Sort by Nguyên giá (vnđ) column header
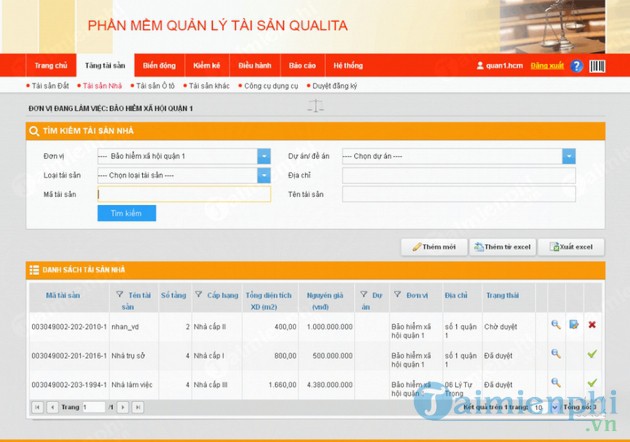630x442 pixels. coord(325,301)
